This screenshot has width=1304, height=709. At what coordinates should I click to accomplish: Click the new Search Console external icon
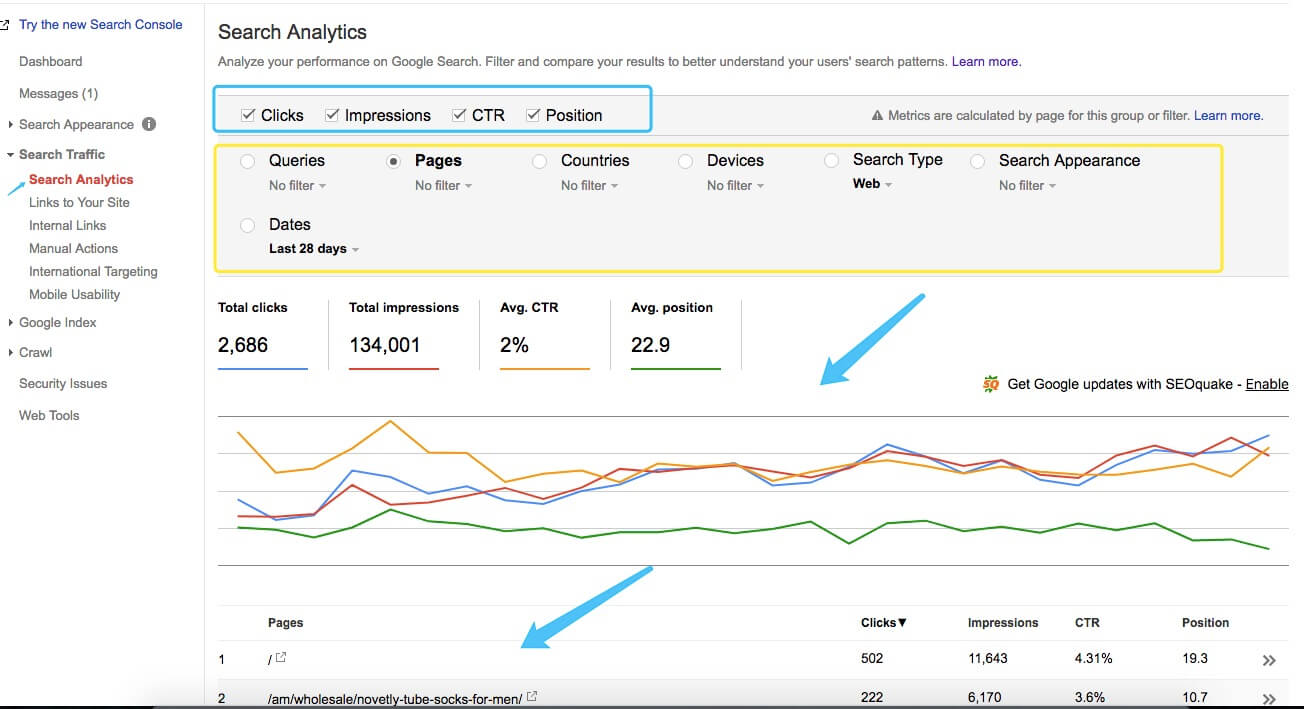click(x=5, y=25)
